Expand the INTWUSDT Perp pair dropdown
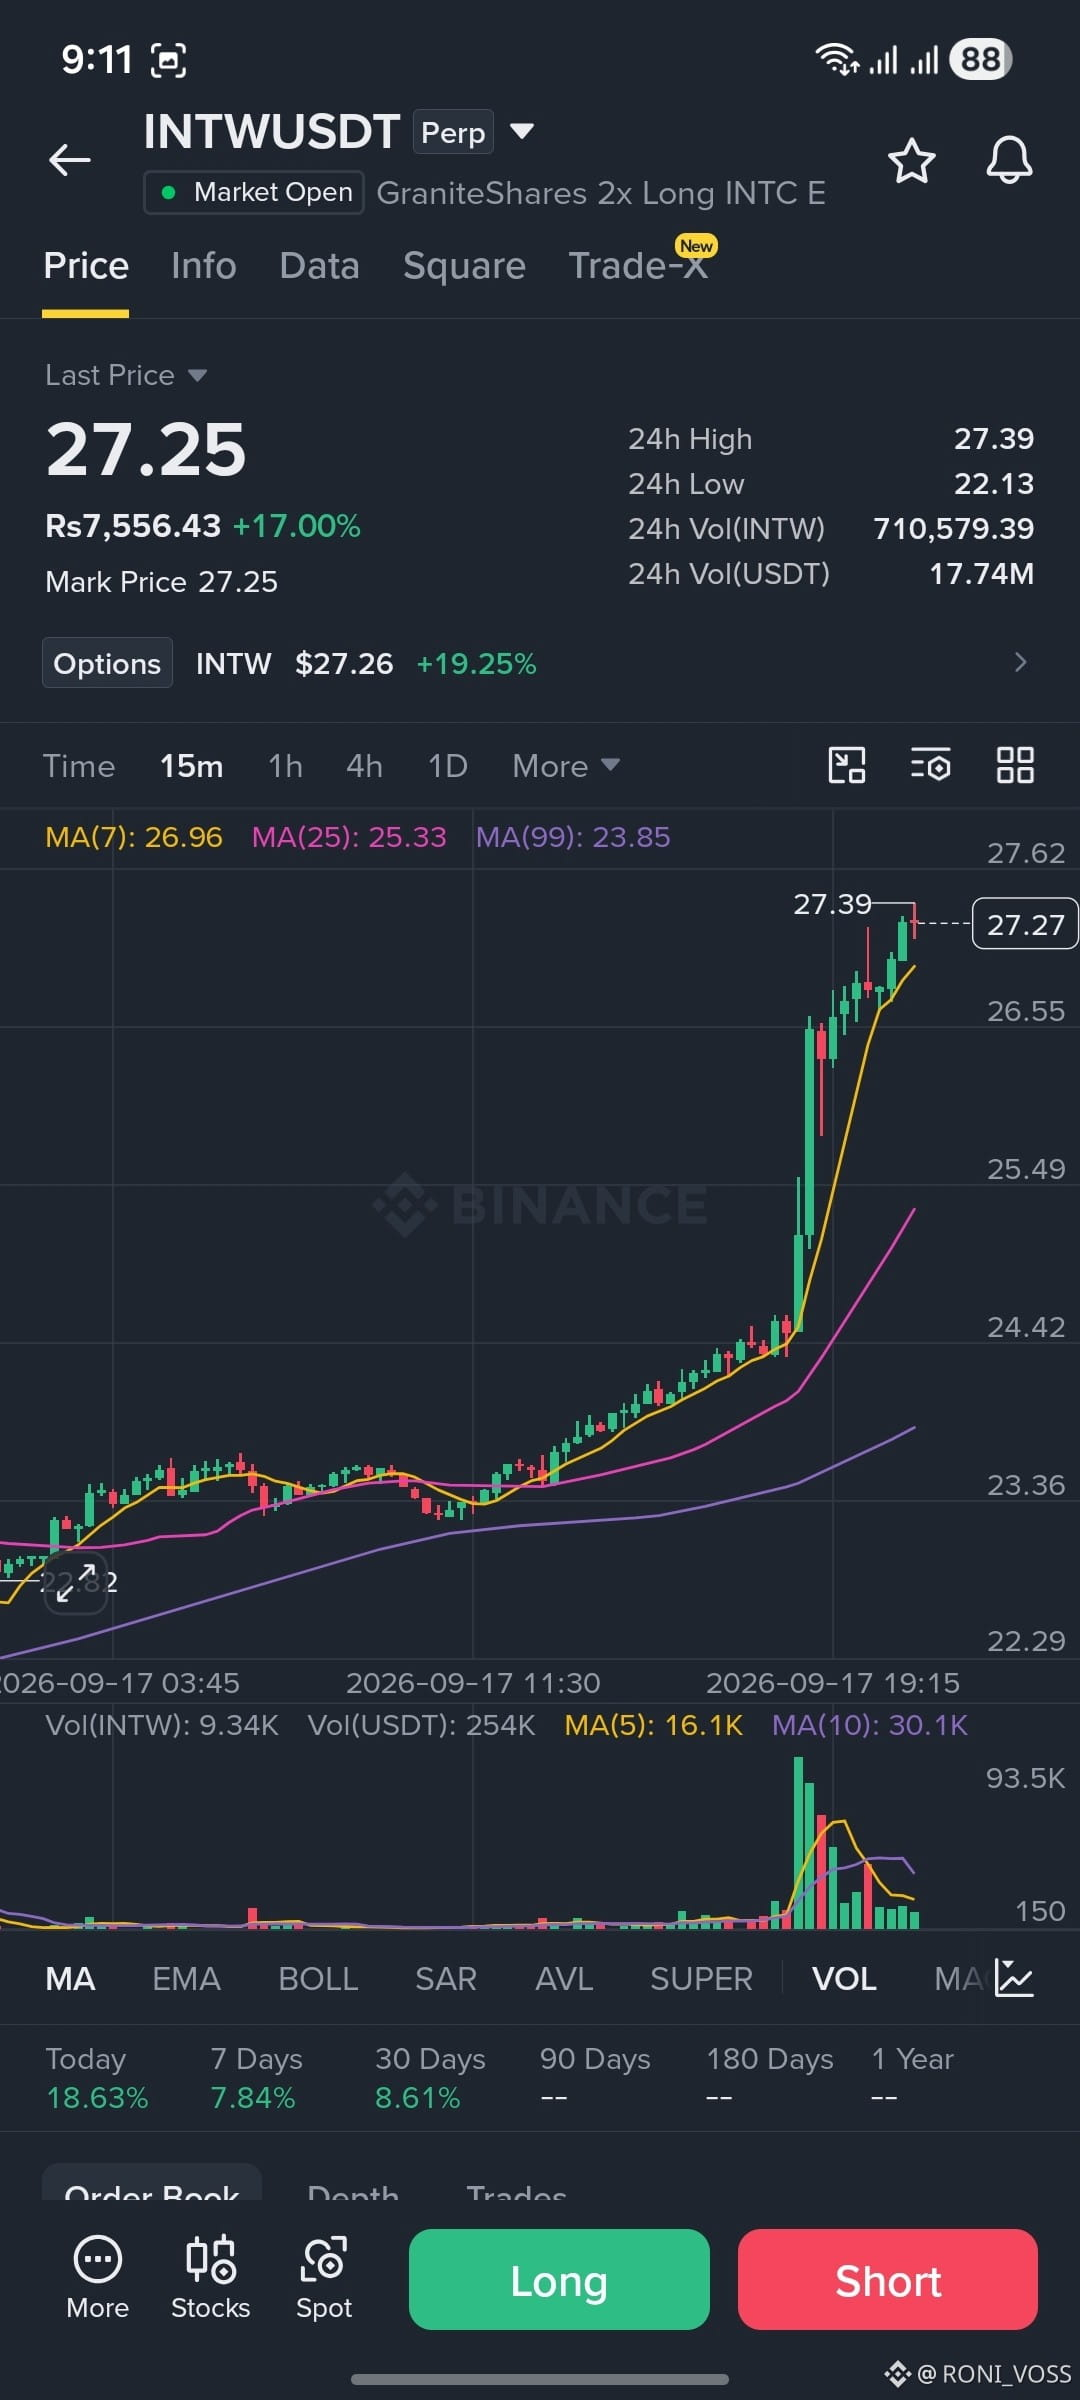 [522, 131]
